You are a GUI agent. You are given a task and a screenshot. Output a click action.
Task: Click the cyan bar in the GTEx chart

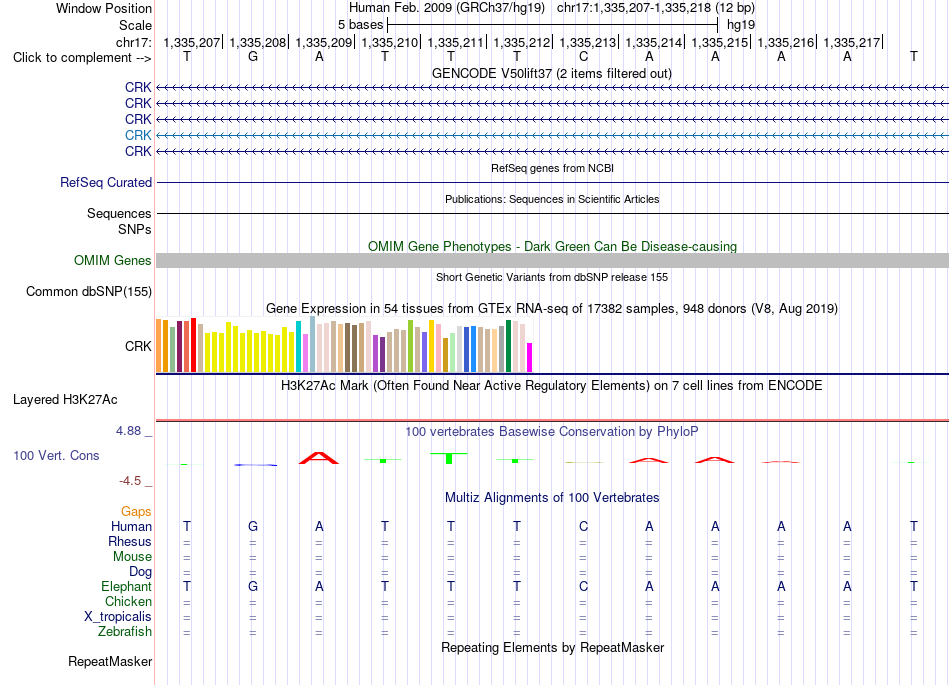pyautogui.click(x=298, y=346)
